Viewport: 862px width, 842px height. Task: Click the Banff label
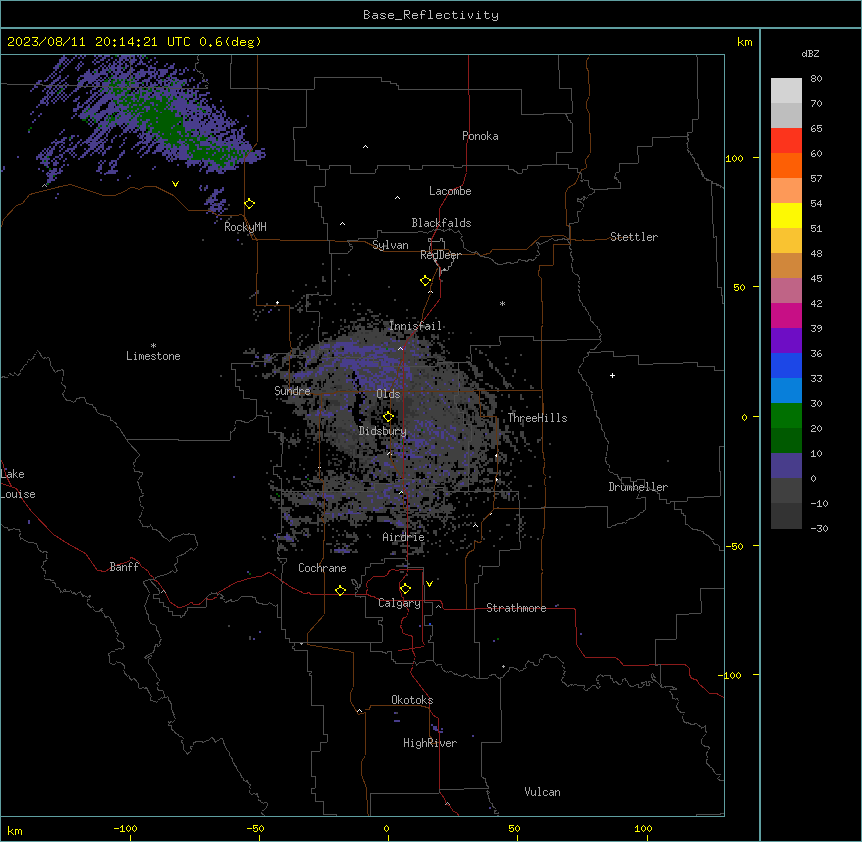pos(124,567)
